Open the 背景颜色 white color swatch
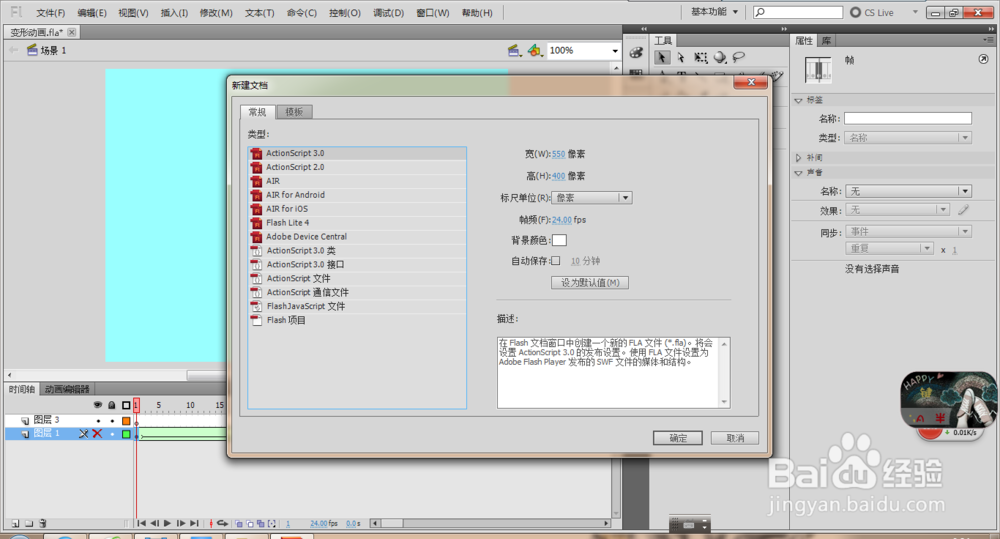This screenshot has width=1000, height=539. (x=559, y=240)
